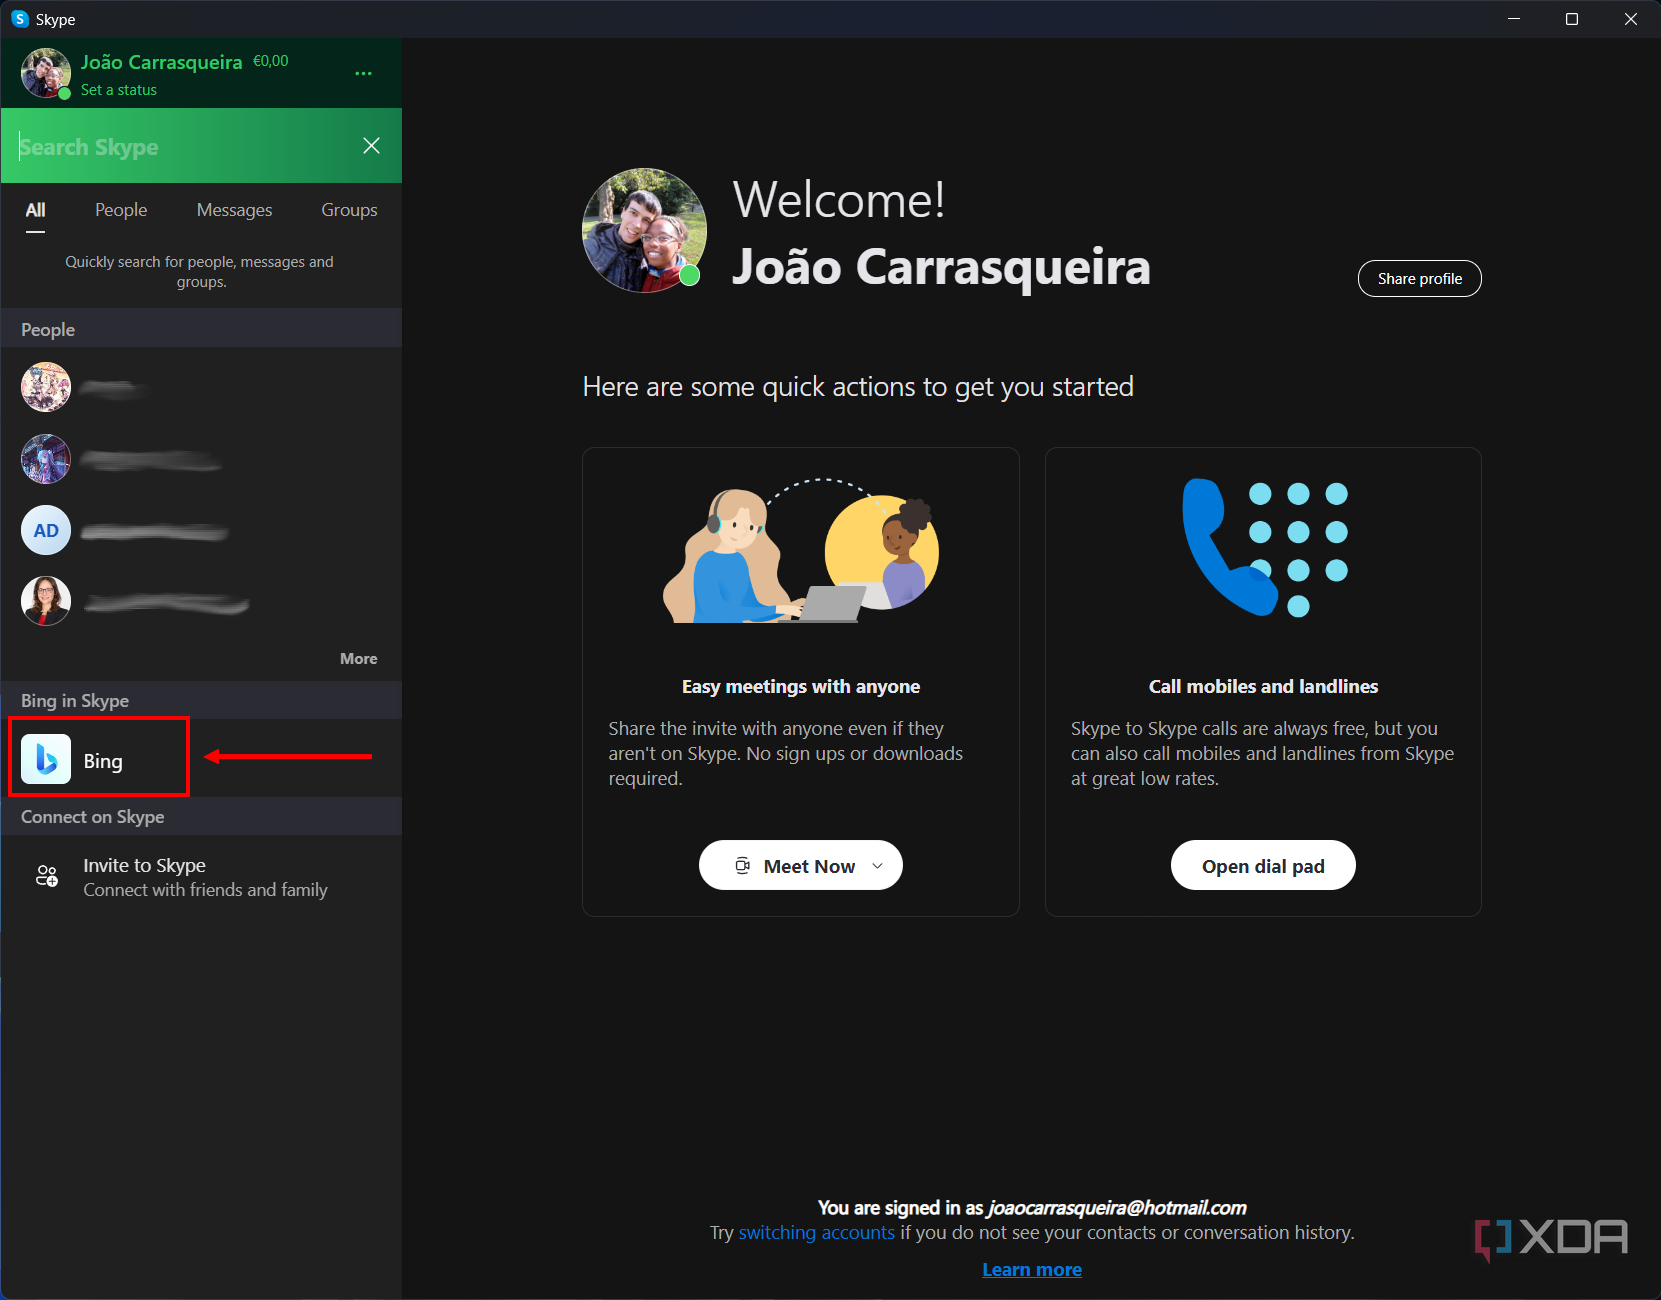1661x1300 pixels.
Task: Click Set a status
Action: coord(118,89)
